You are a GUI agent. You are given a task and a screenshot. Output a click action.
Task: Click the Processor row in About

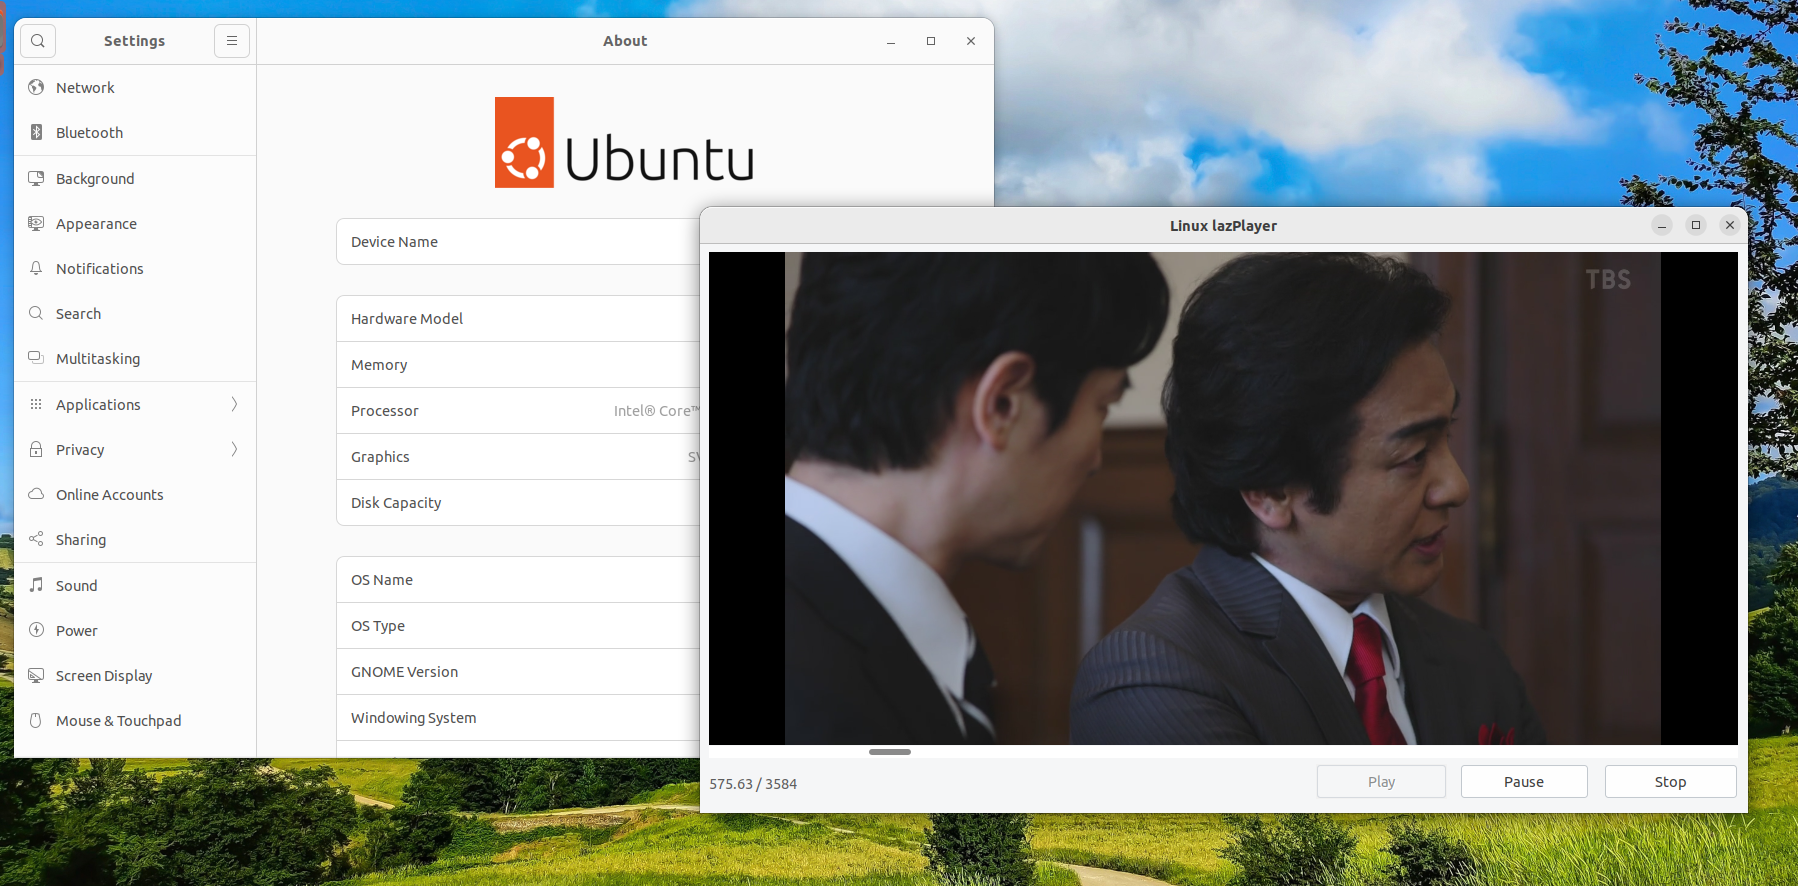pos(518,411)
